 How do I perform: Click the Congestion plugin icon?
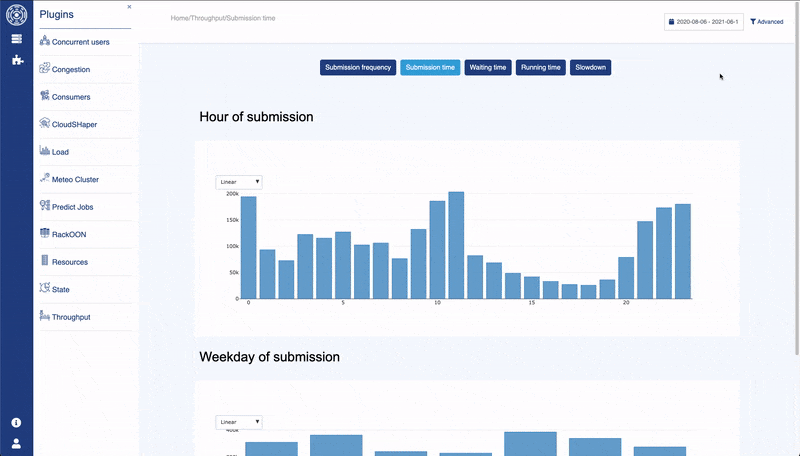coord(45,69)
